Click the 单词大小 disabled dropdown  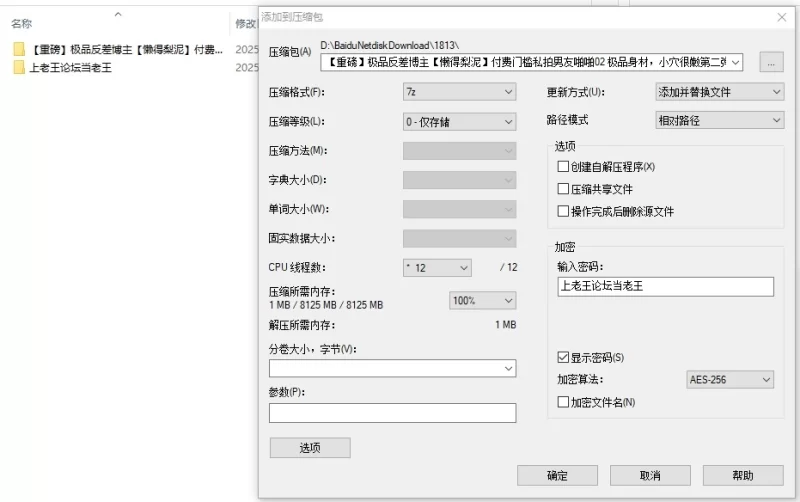click(x=459, y=209)
